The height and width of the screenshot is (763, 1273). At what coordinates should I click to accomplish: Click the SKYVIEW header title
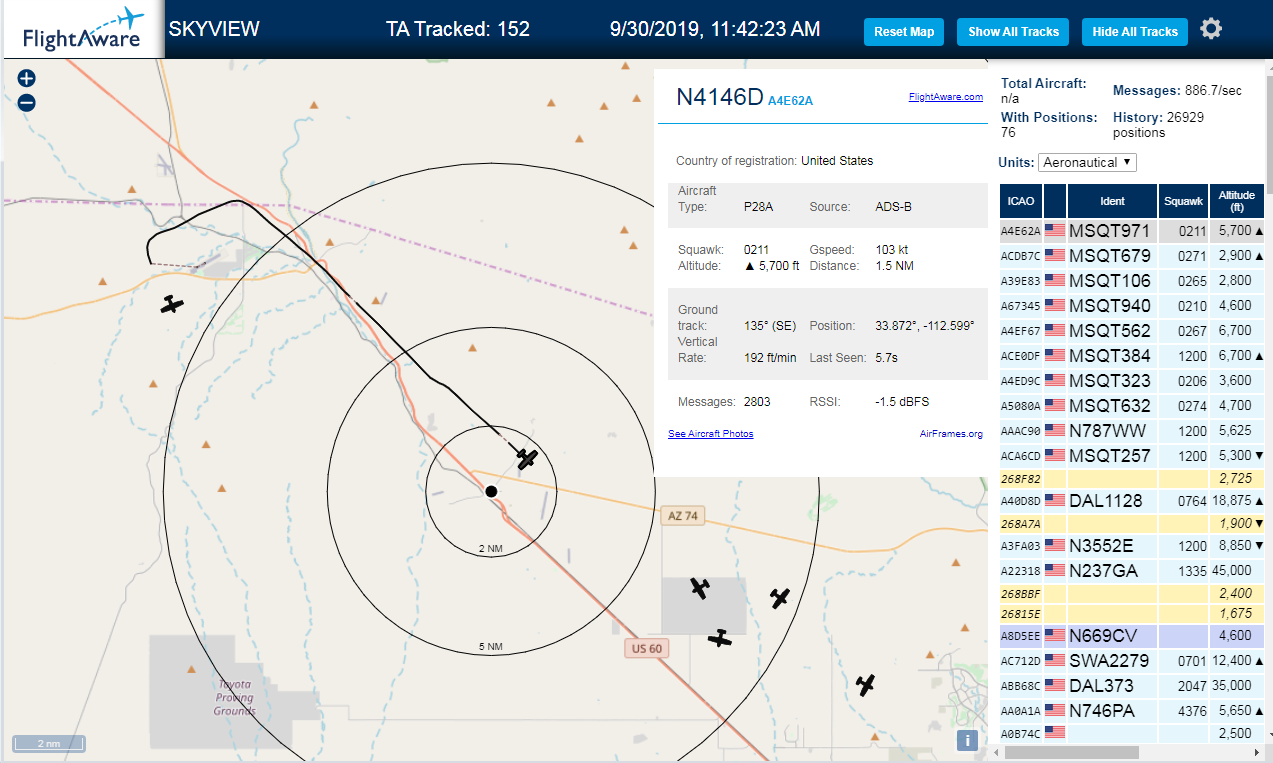(x=214, y=29)
